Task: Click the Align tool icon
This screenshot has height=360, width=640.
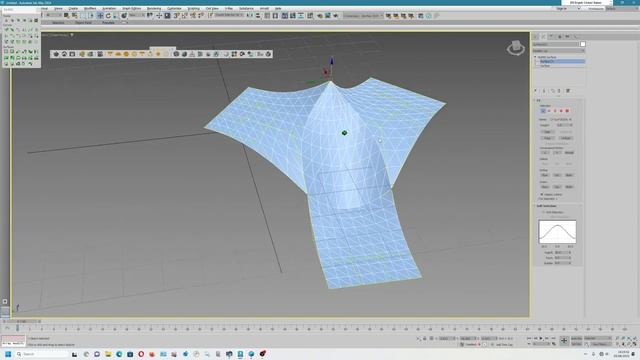Action: [258, 16]
